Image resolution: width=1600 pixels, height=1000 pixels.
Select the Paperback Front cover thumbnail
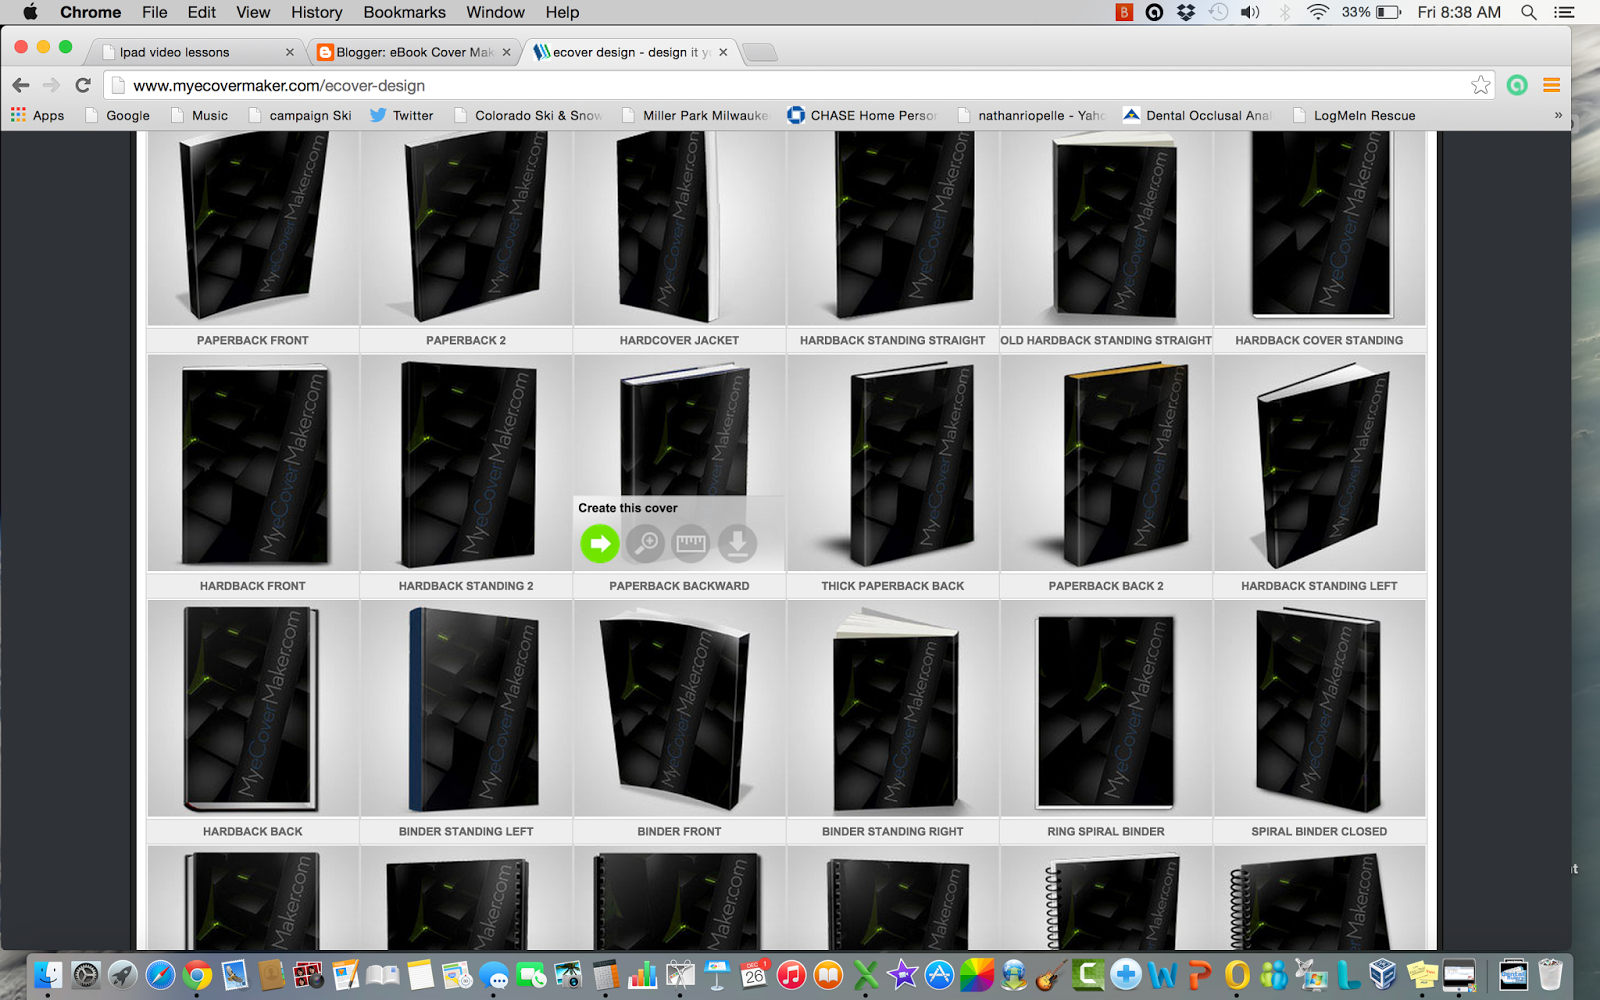(253, 227)
